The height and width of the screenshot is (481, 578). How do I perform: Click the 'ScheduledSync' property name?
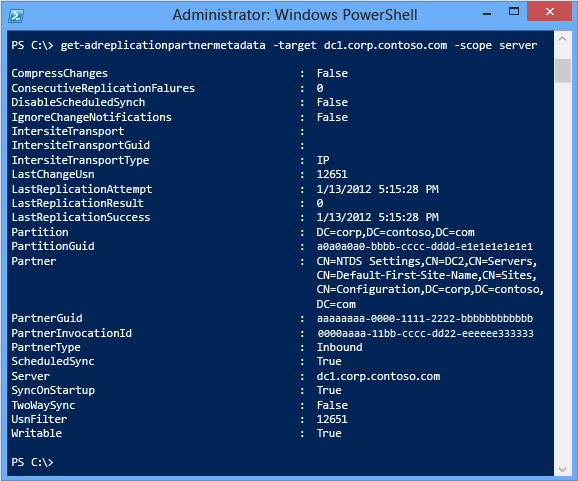53,361
